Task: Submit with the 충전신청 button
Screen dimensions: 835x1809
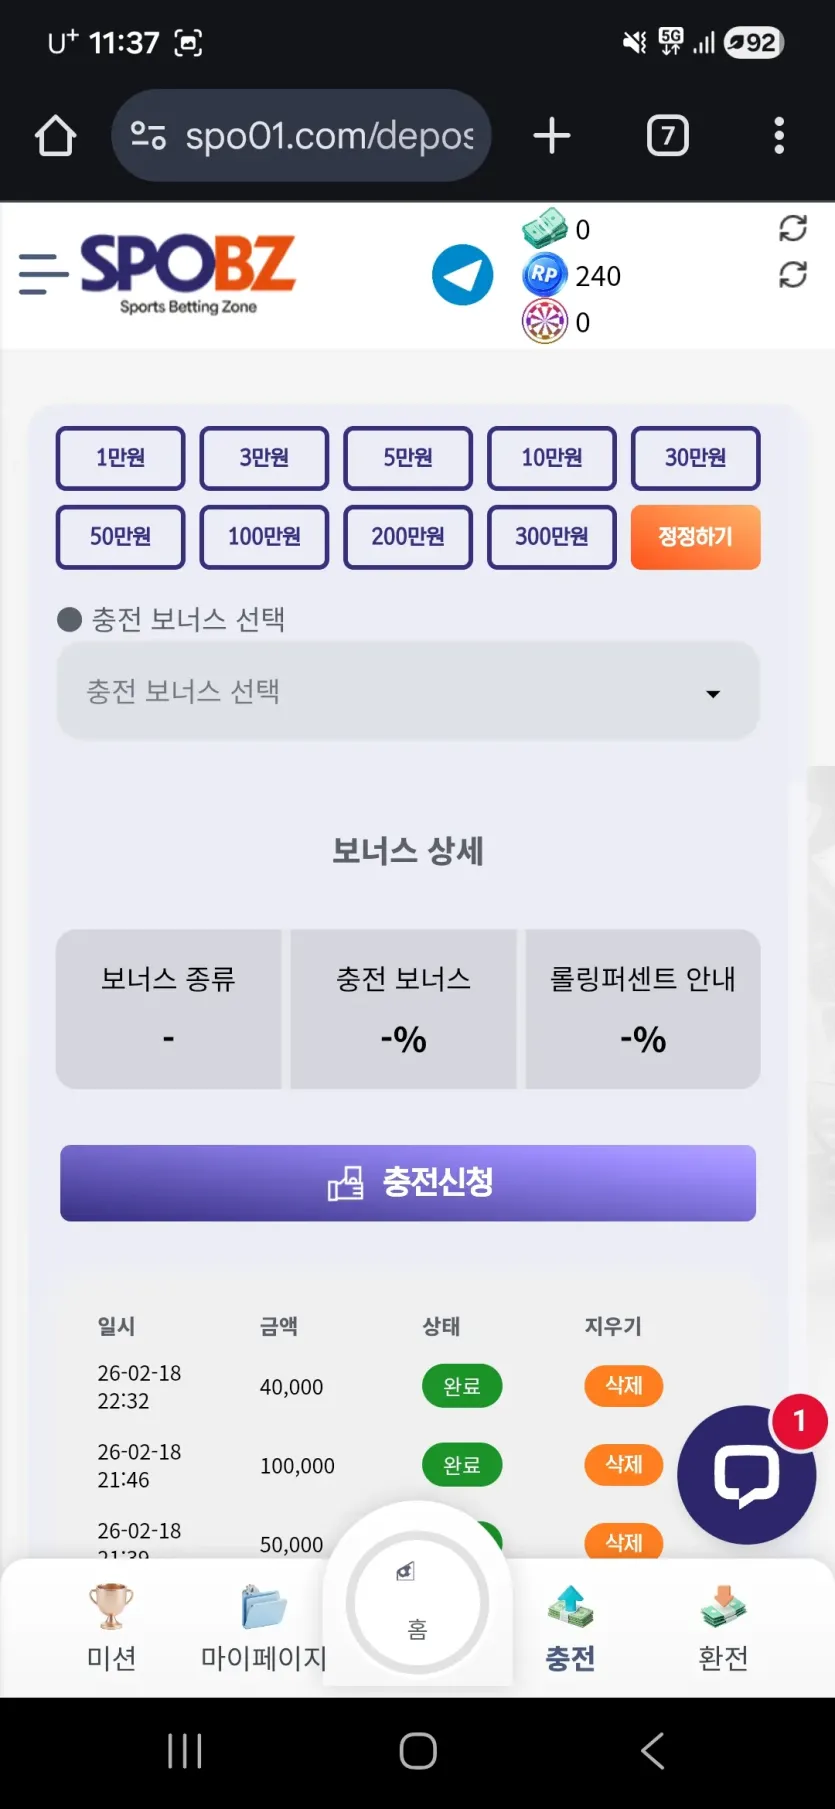Action: pyautogui.click(x=408, y=1183)
